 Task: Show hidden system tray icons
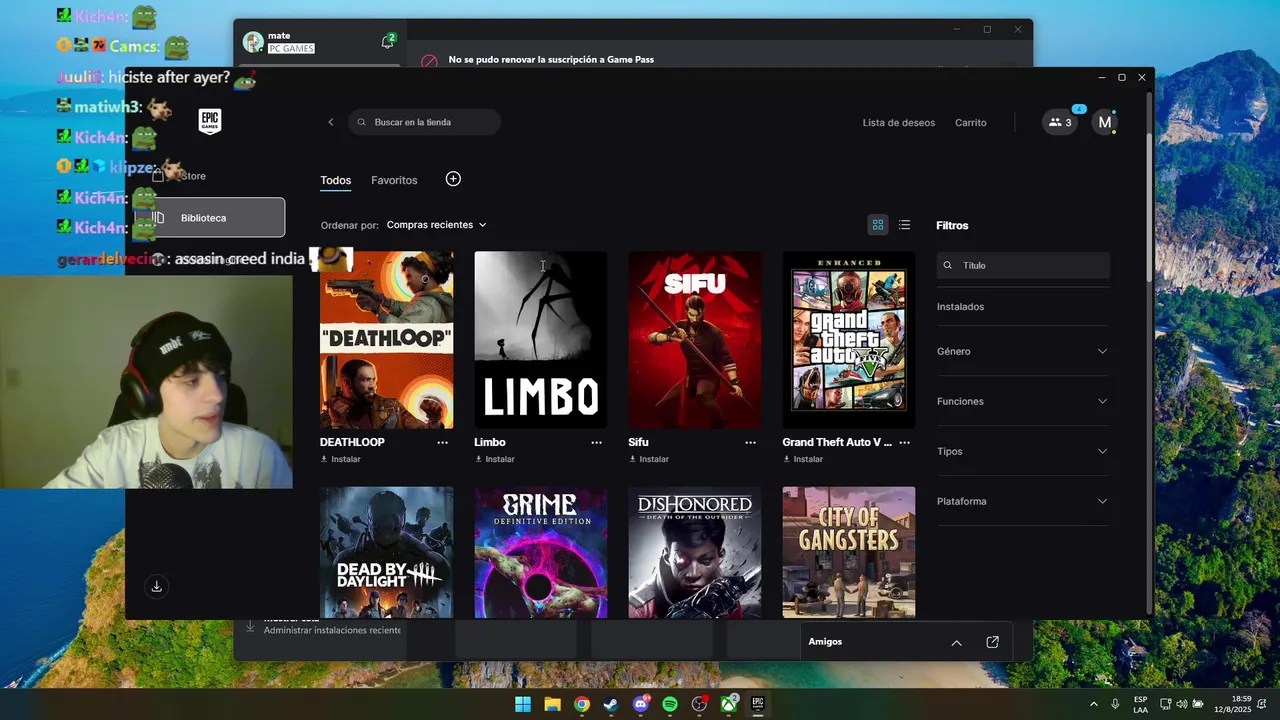[x=1094, y=704]
